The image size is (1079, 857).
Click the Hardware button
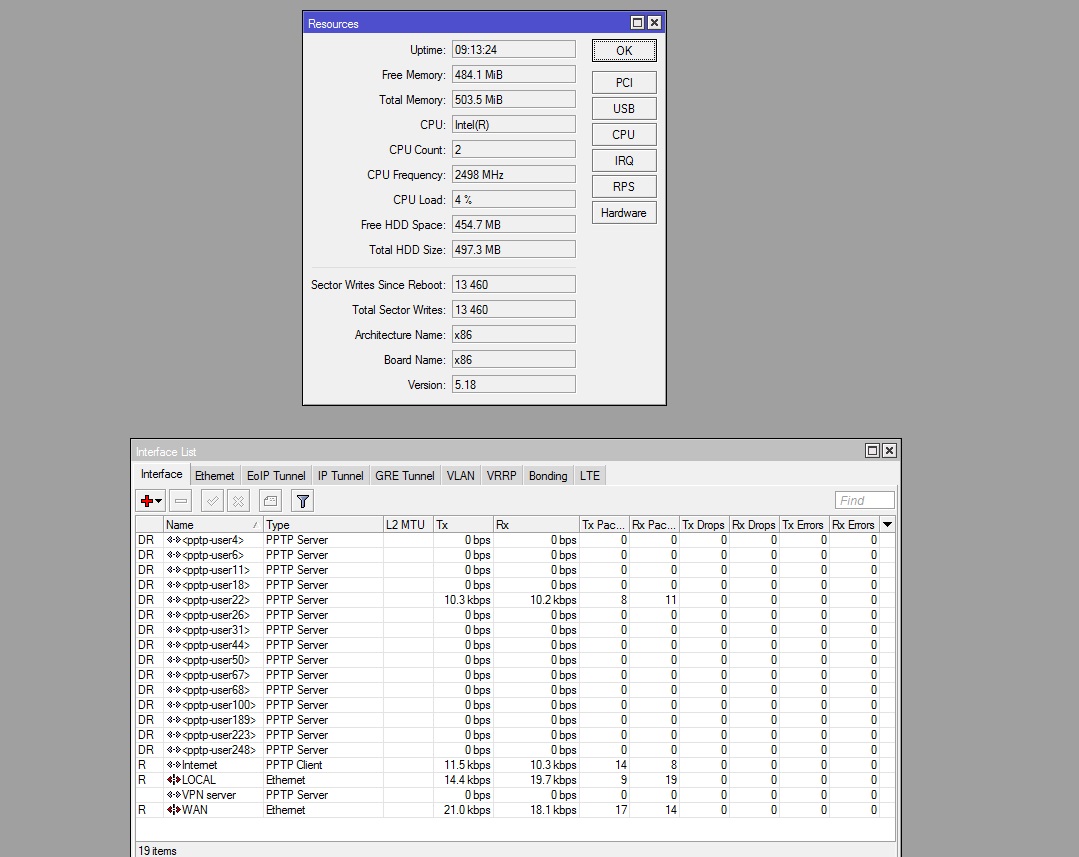[x=624, y=213]
